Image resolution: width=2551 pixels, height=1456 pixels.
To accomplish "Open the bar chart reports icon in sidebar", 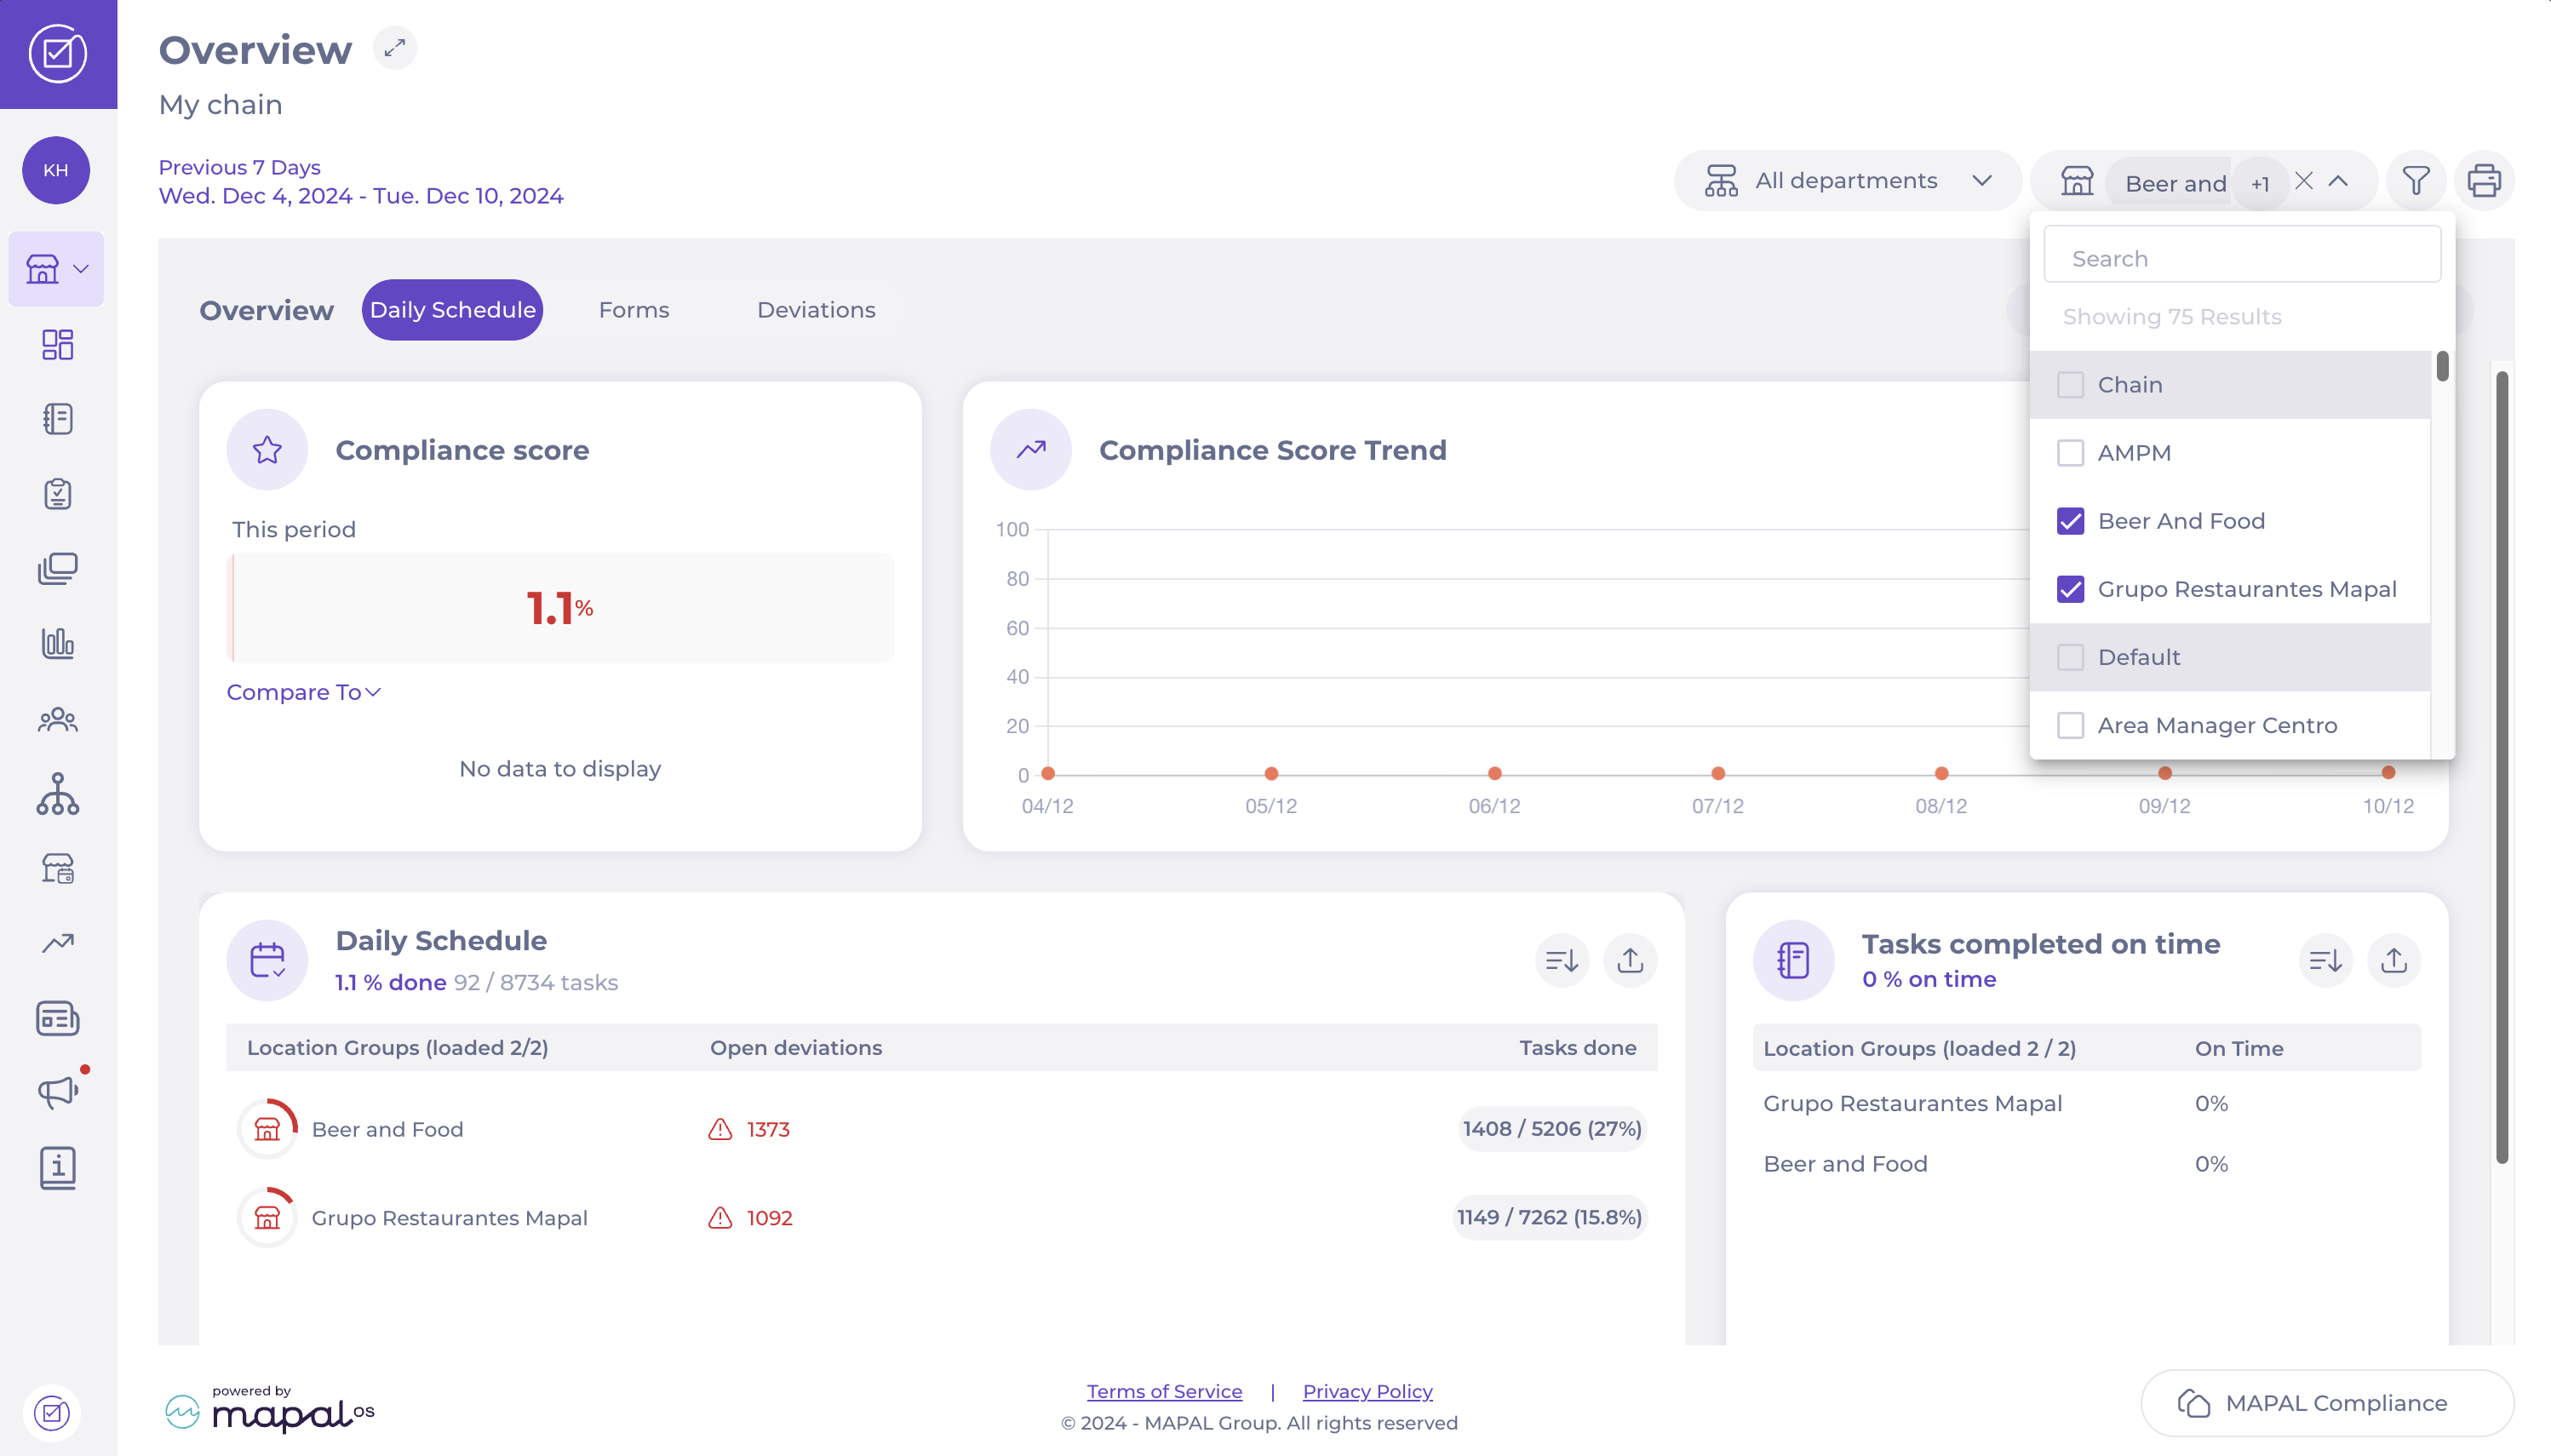I will (x=58, y=643).
